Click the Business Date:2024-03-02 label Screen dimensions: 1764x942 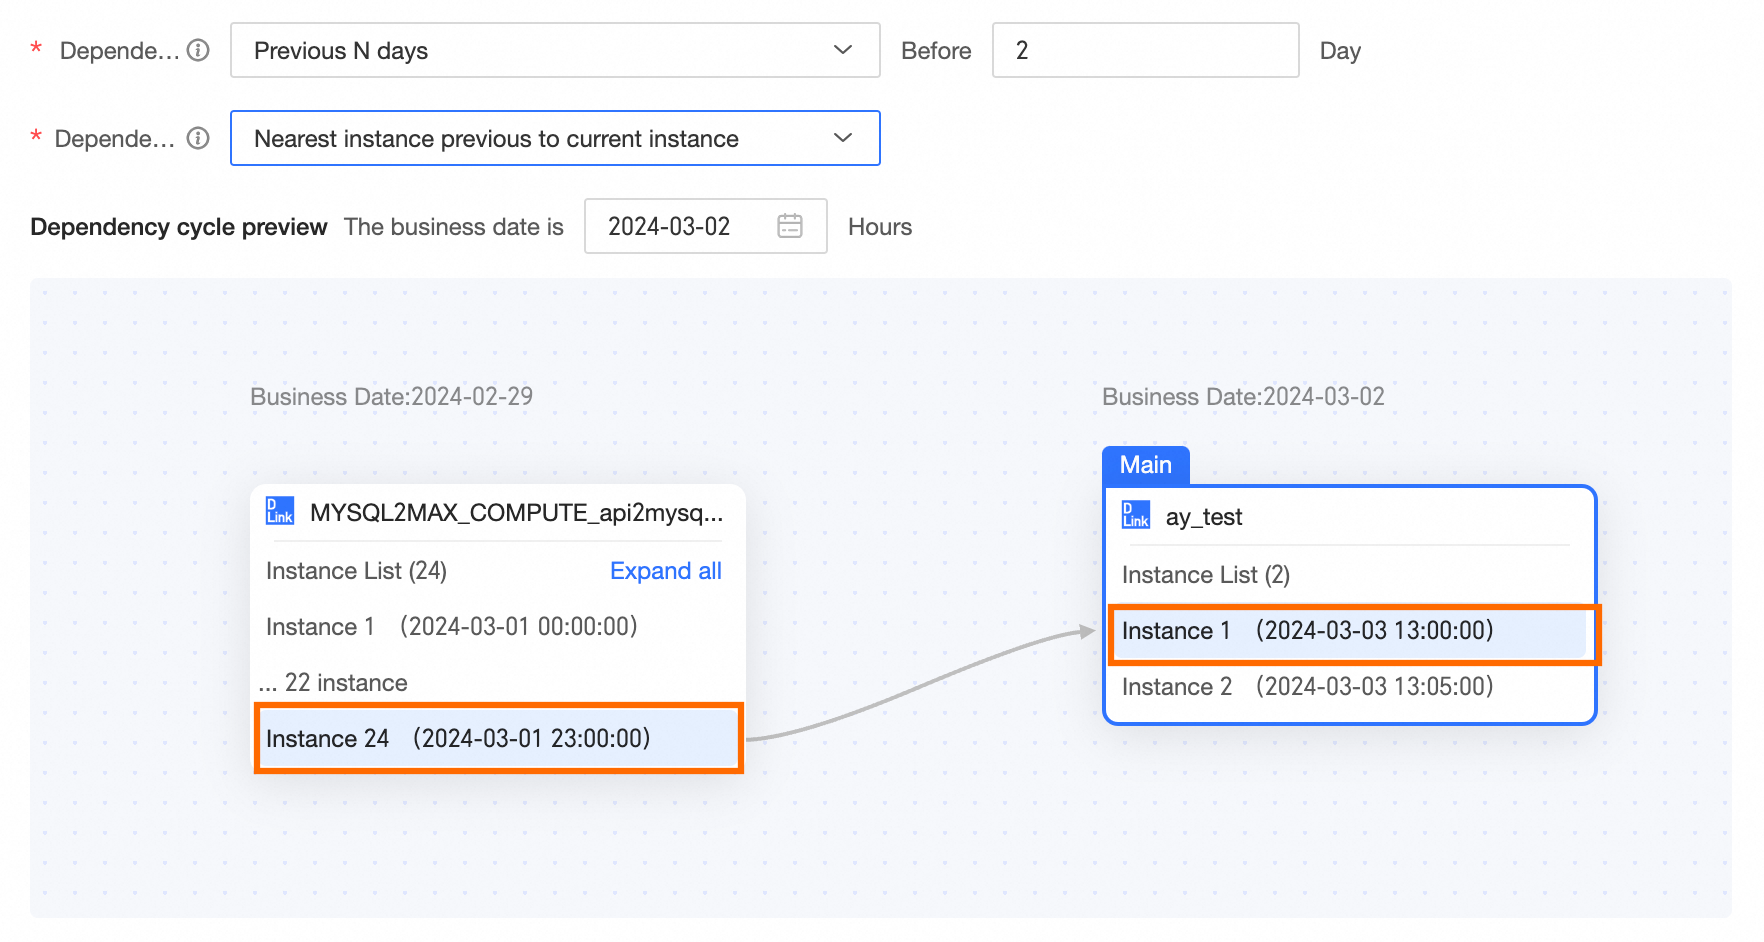tap(1243, 397)
